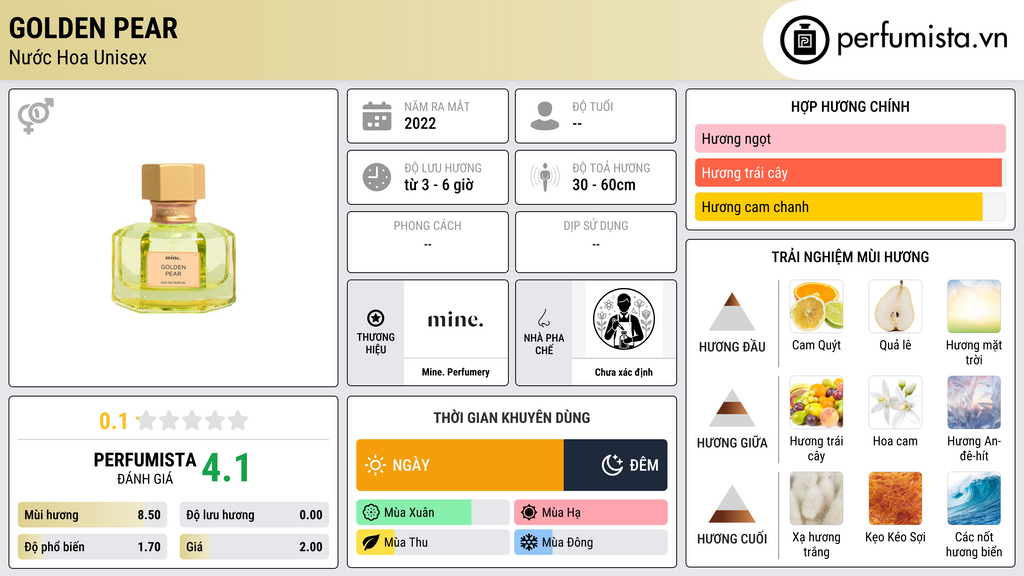This screenshot has width=1024, height=576.
Task: Click the Chưa xác định perfumer label
Action: 624,372
